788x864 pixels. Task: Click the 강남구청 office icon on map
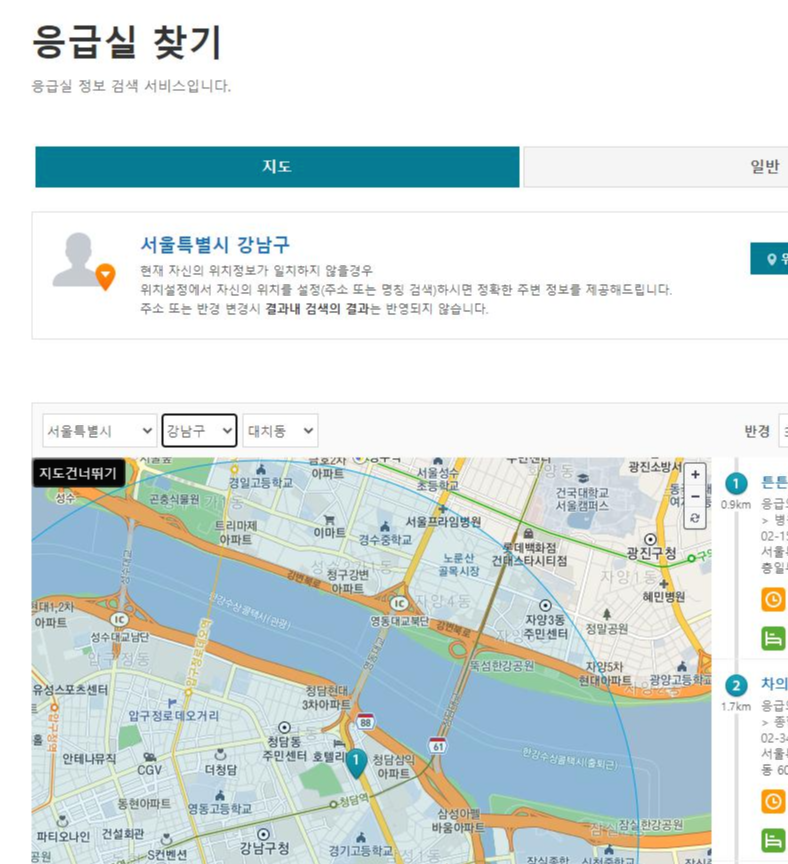263,834
